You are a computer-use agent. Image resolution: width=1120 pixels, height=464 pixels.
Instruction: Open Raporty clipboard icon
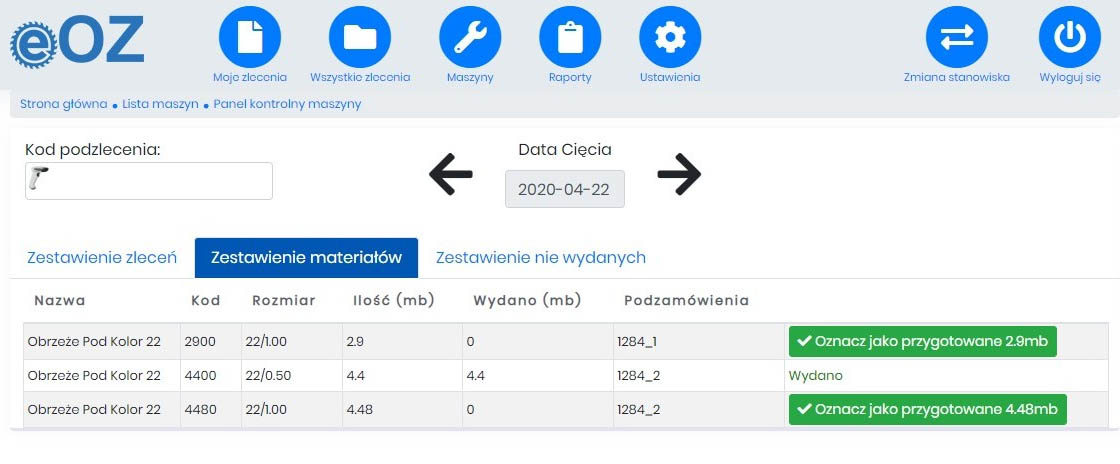click(x=570, y=37)
